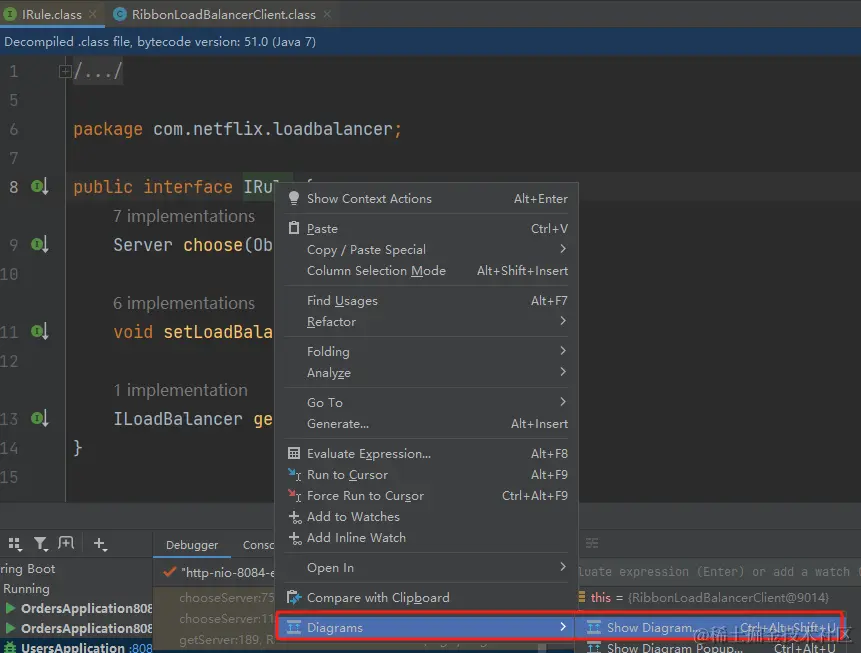Click the '7 implementations' inlay hint
861x653 pixels.
coord(184,216)
